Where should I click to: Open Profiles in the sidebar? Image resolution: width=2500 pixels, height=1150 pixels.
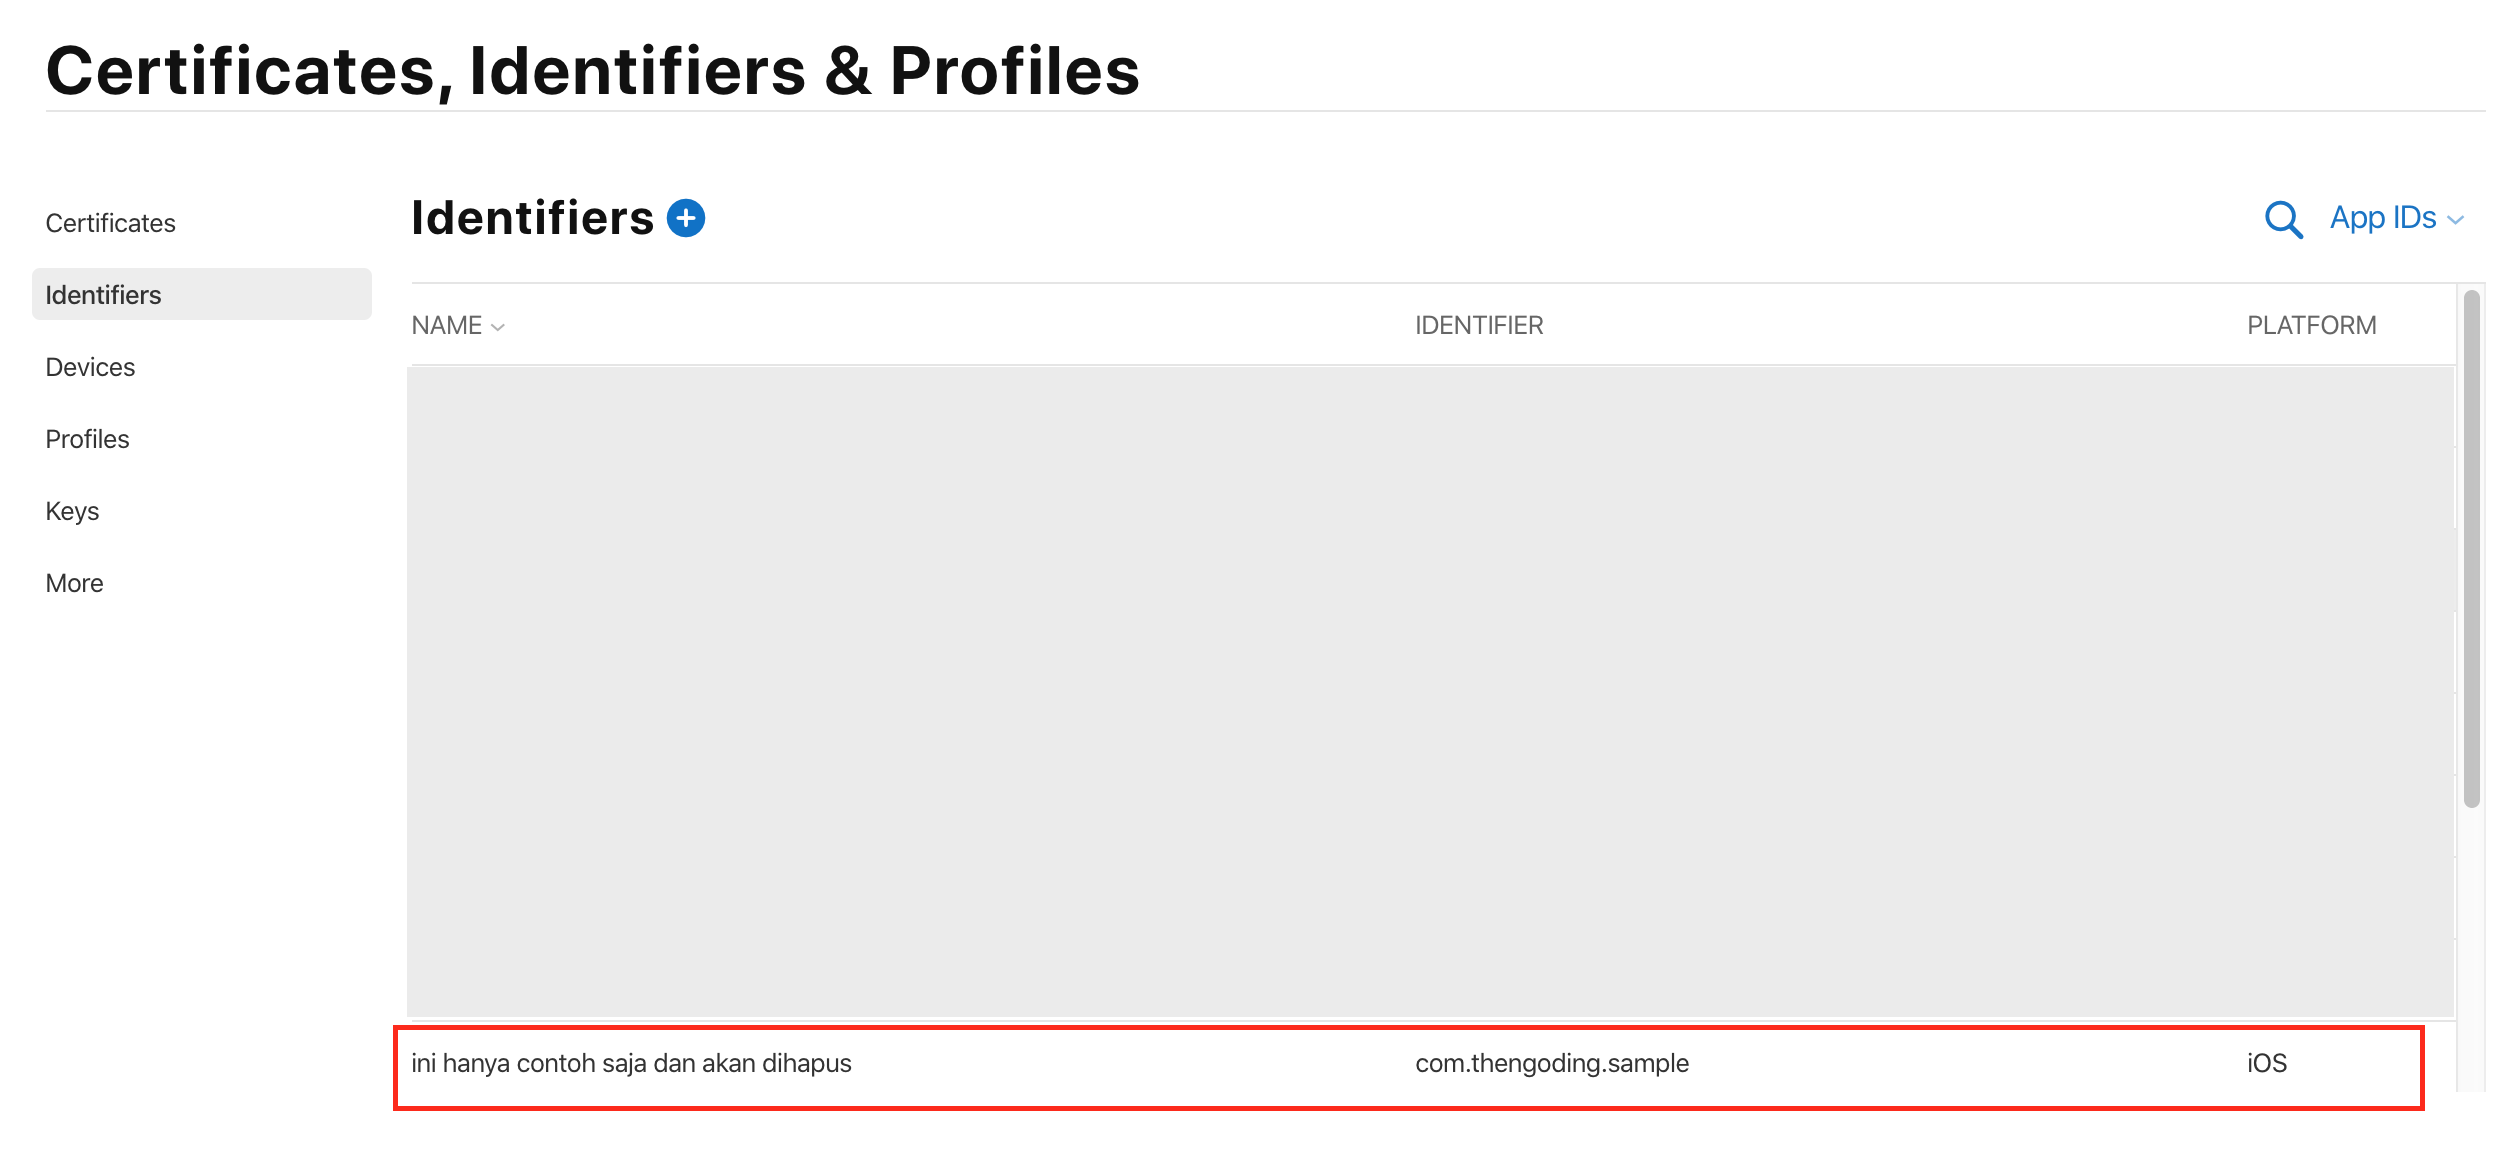point(87,439)
